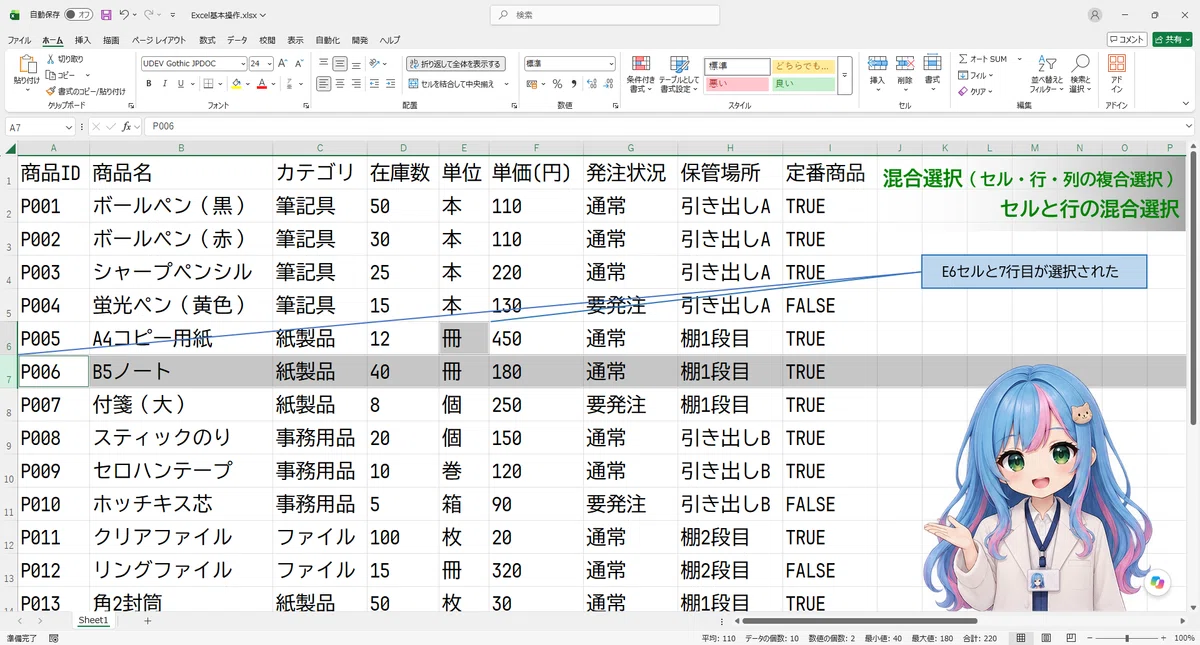Open the Formulas (数式) tab
Viewport: 1200px width, 645px height.
tap(207, 40)
